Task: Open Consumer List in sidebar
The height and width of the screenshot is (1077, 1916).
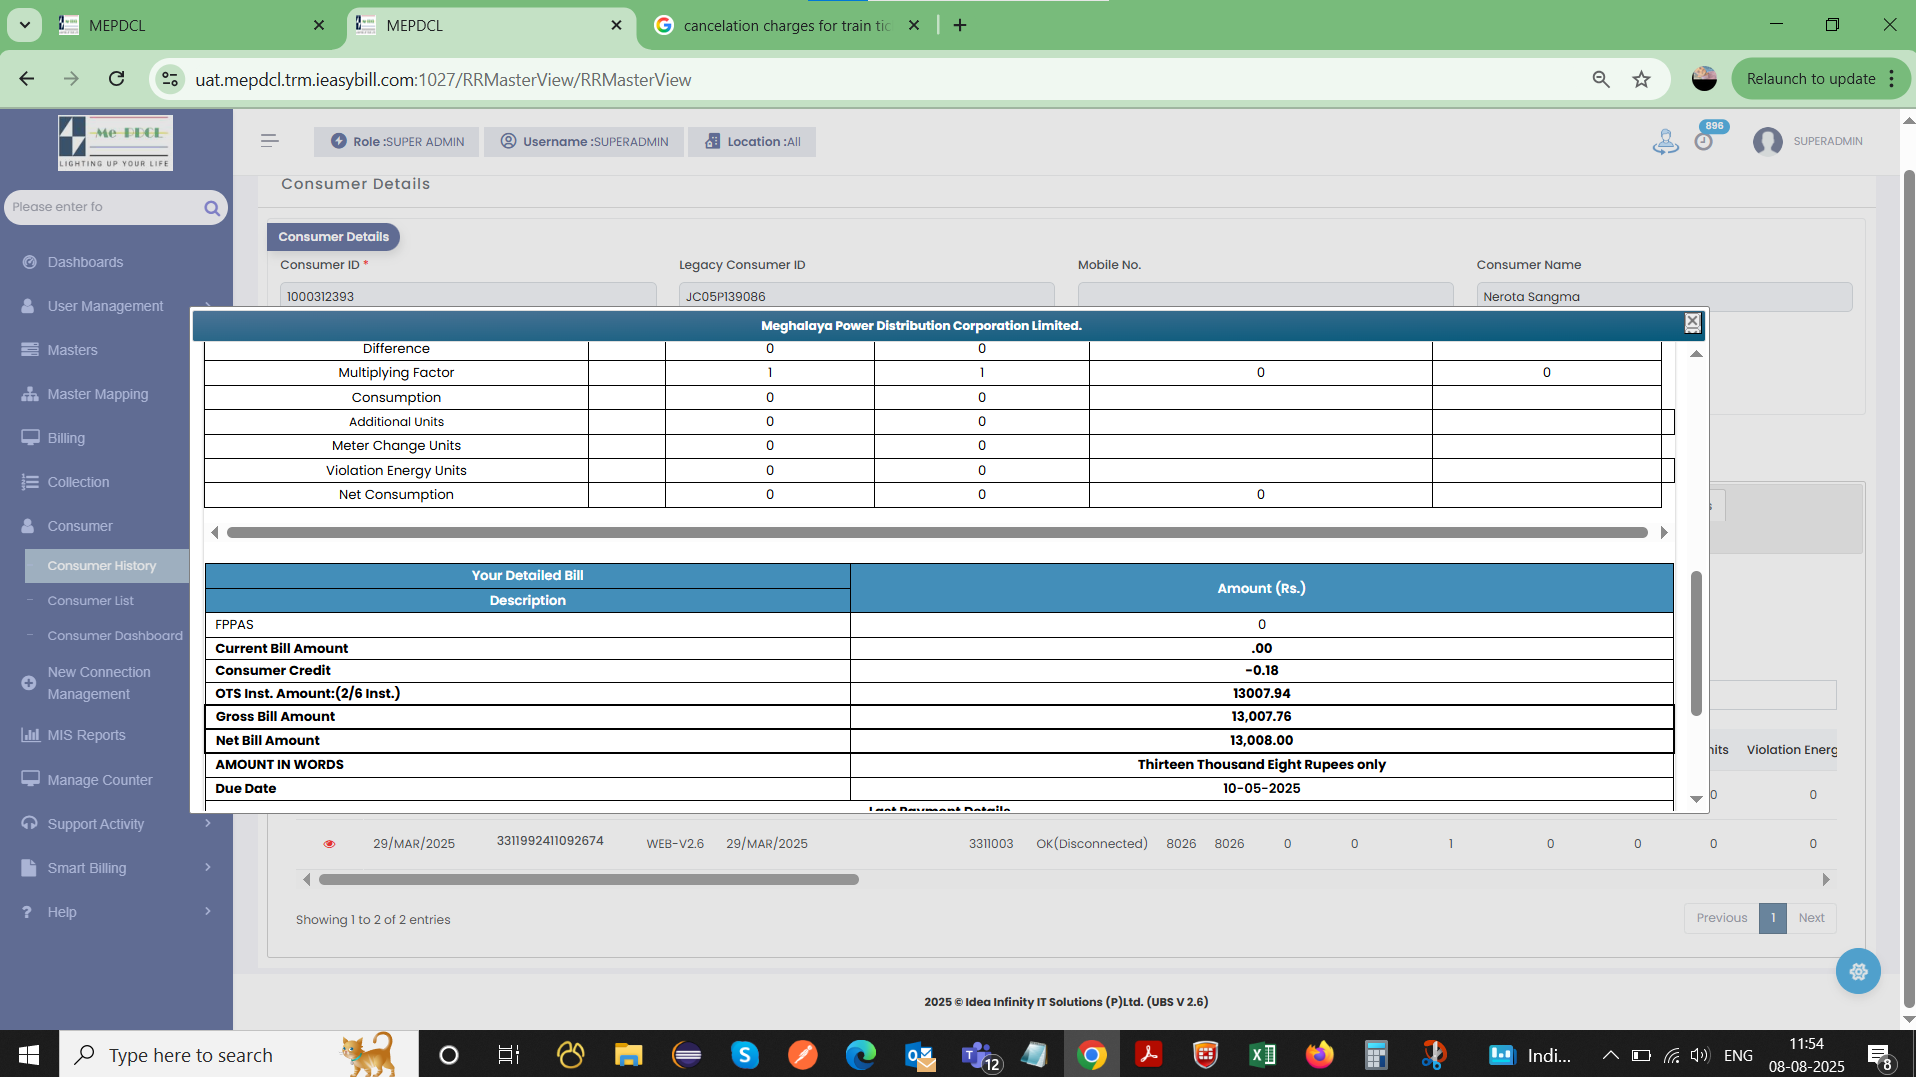Action: (90, 601)
